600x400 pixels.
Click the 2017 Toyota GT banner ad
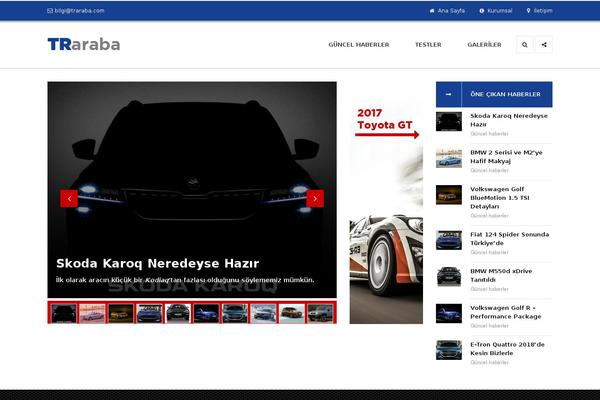(x=386, y=203)
